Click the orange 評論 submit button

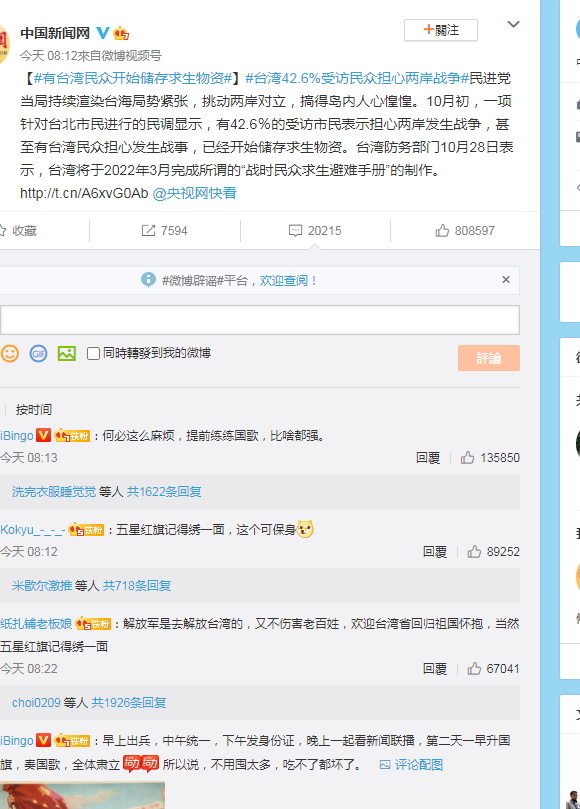point(489,358)
